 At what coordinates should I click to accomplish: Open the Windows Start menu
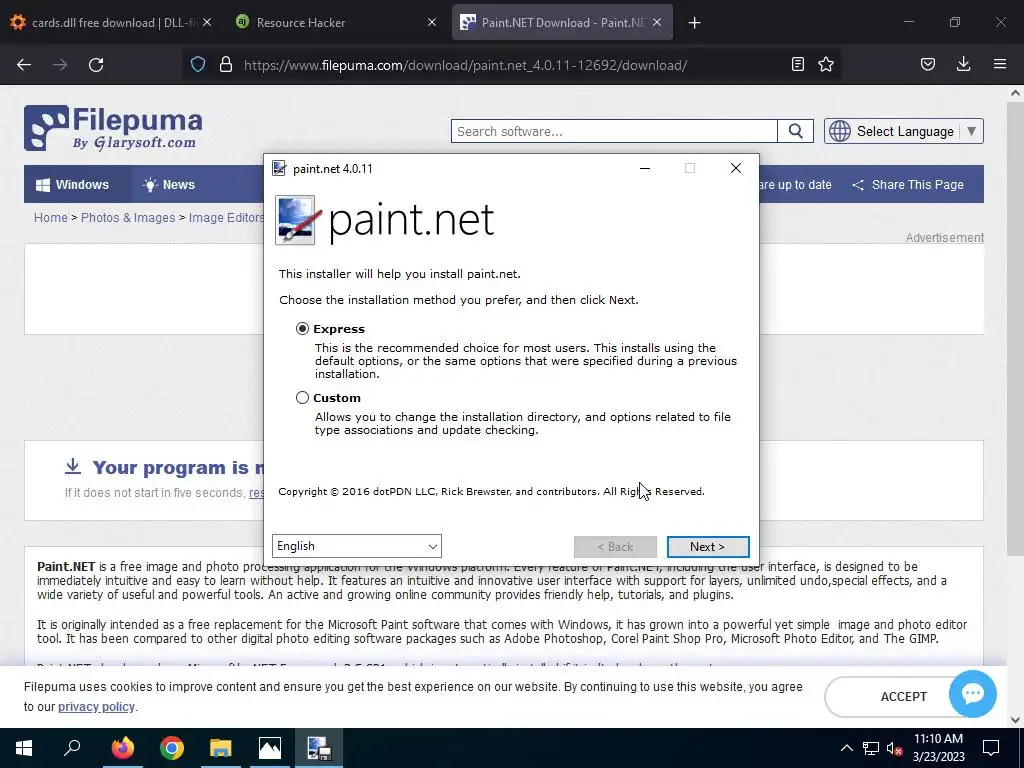point(24,748)
